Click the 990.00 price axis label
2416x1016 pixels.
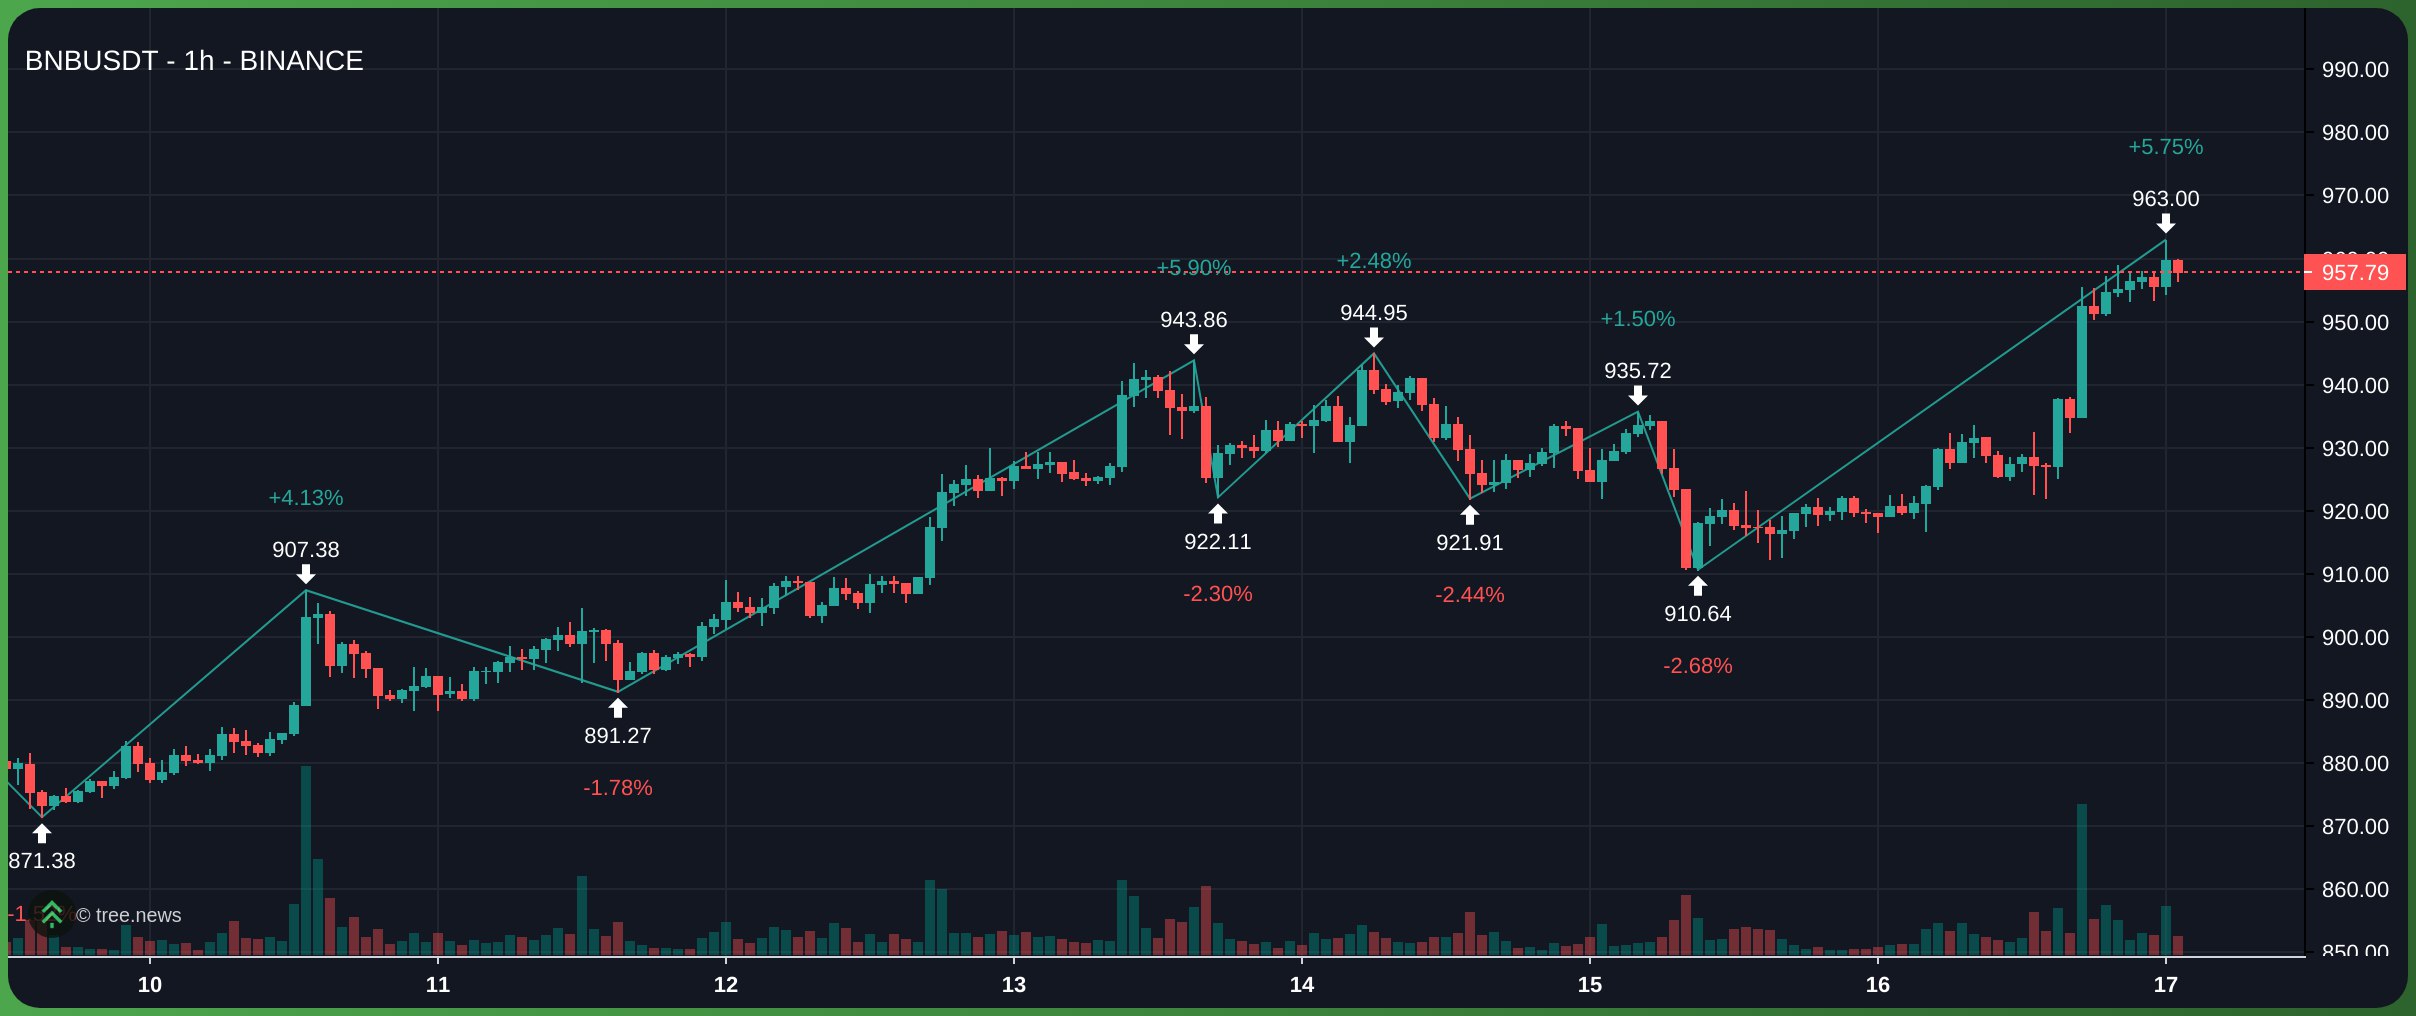coord(2354,70)
